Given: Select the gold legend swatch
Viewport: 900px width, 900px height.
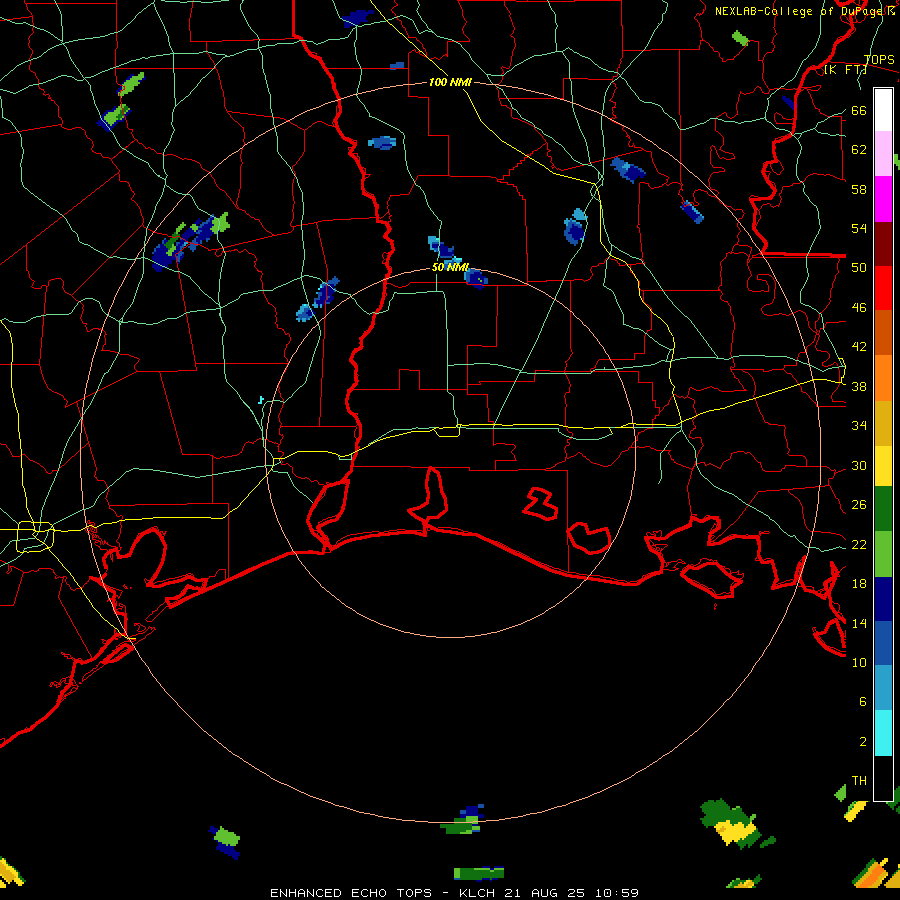Looking at the screenshot, I should click(x=883, y=423).
